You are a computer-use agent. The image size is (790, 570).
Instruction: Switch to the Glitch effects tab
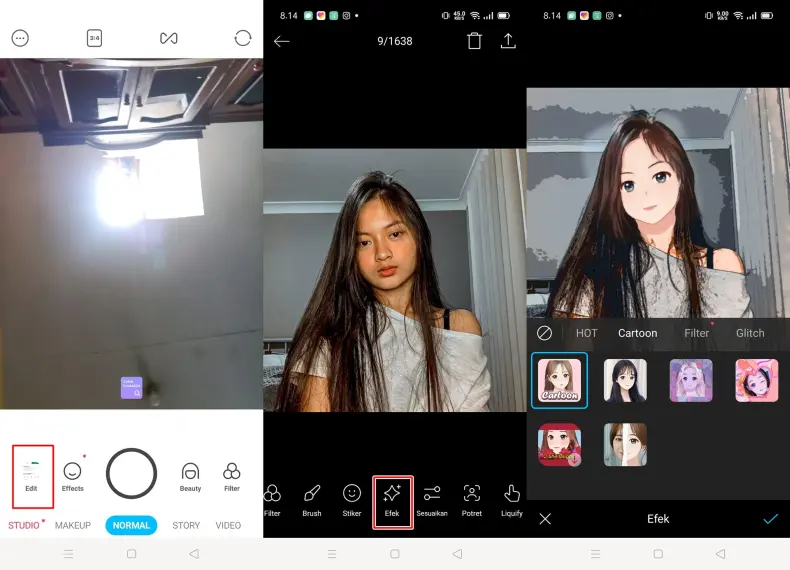click(x=750, y=333)
